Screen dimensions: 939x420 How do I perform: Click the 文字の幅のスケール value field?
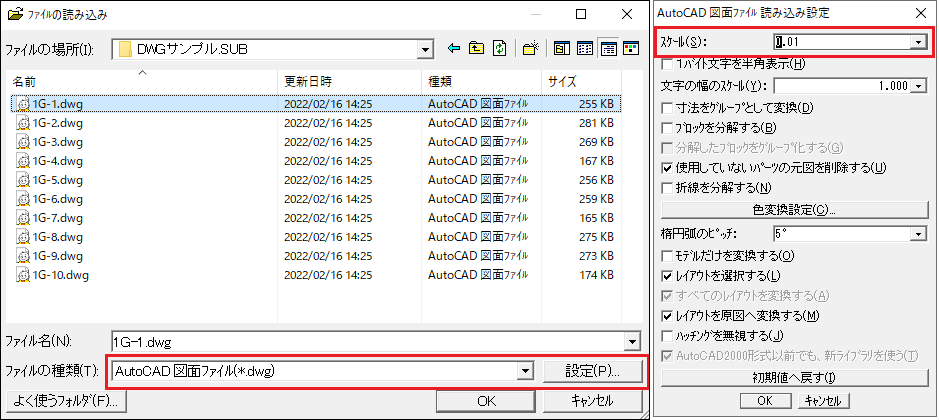pos(843,86)
